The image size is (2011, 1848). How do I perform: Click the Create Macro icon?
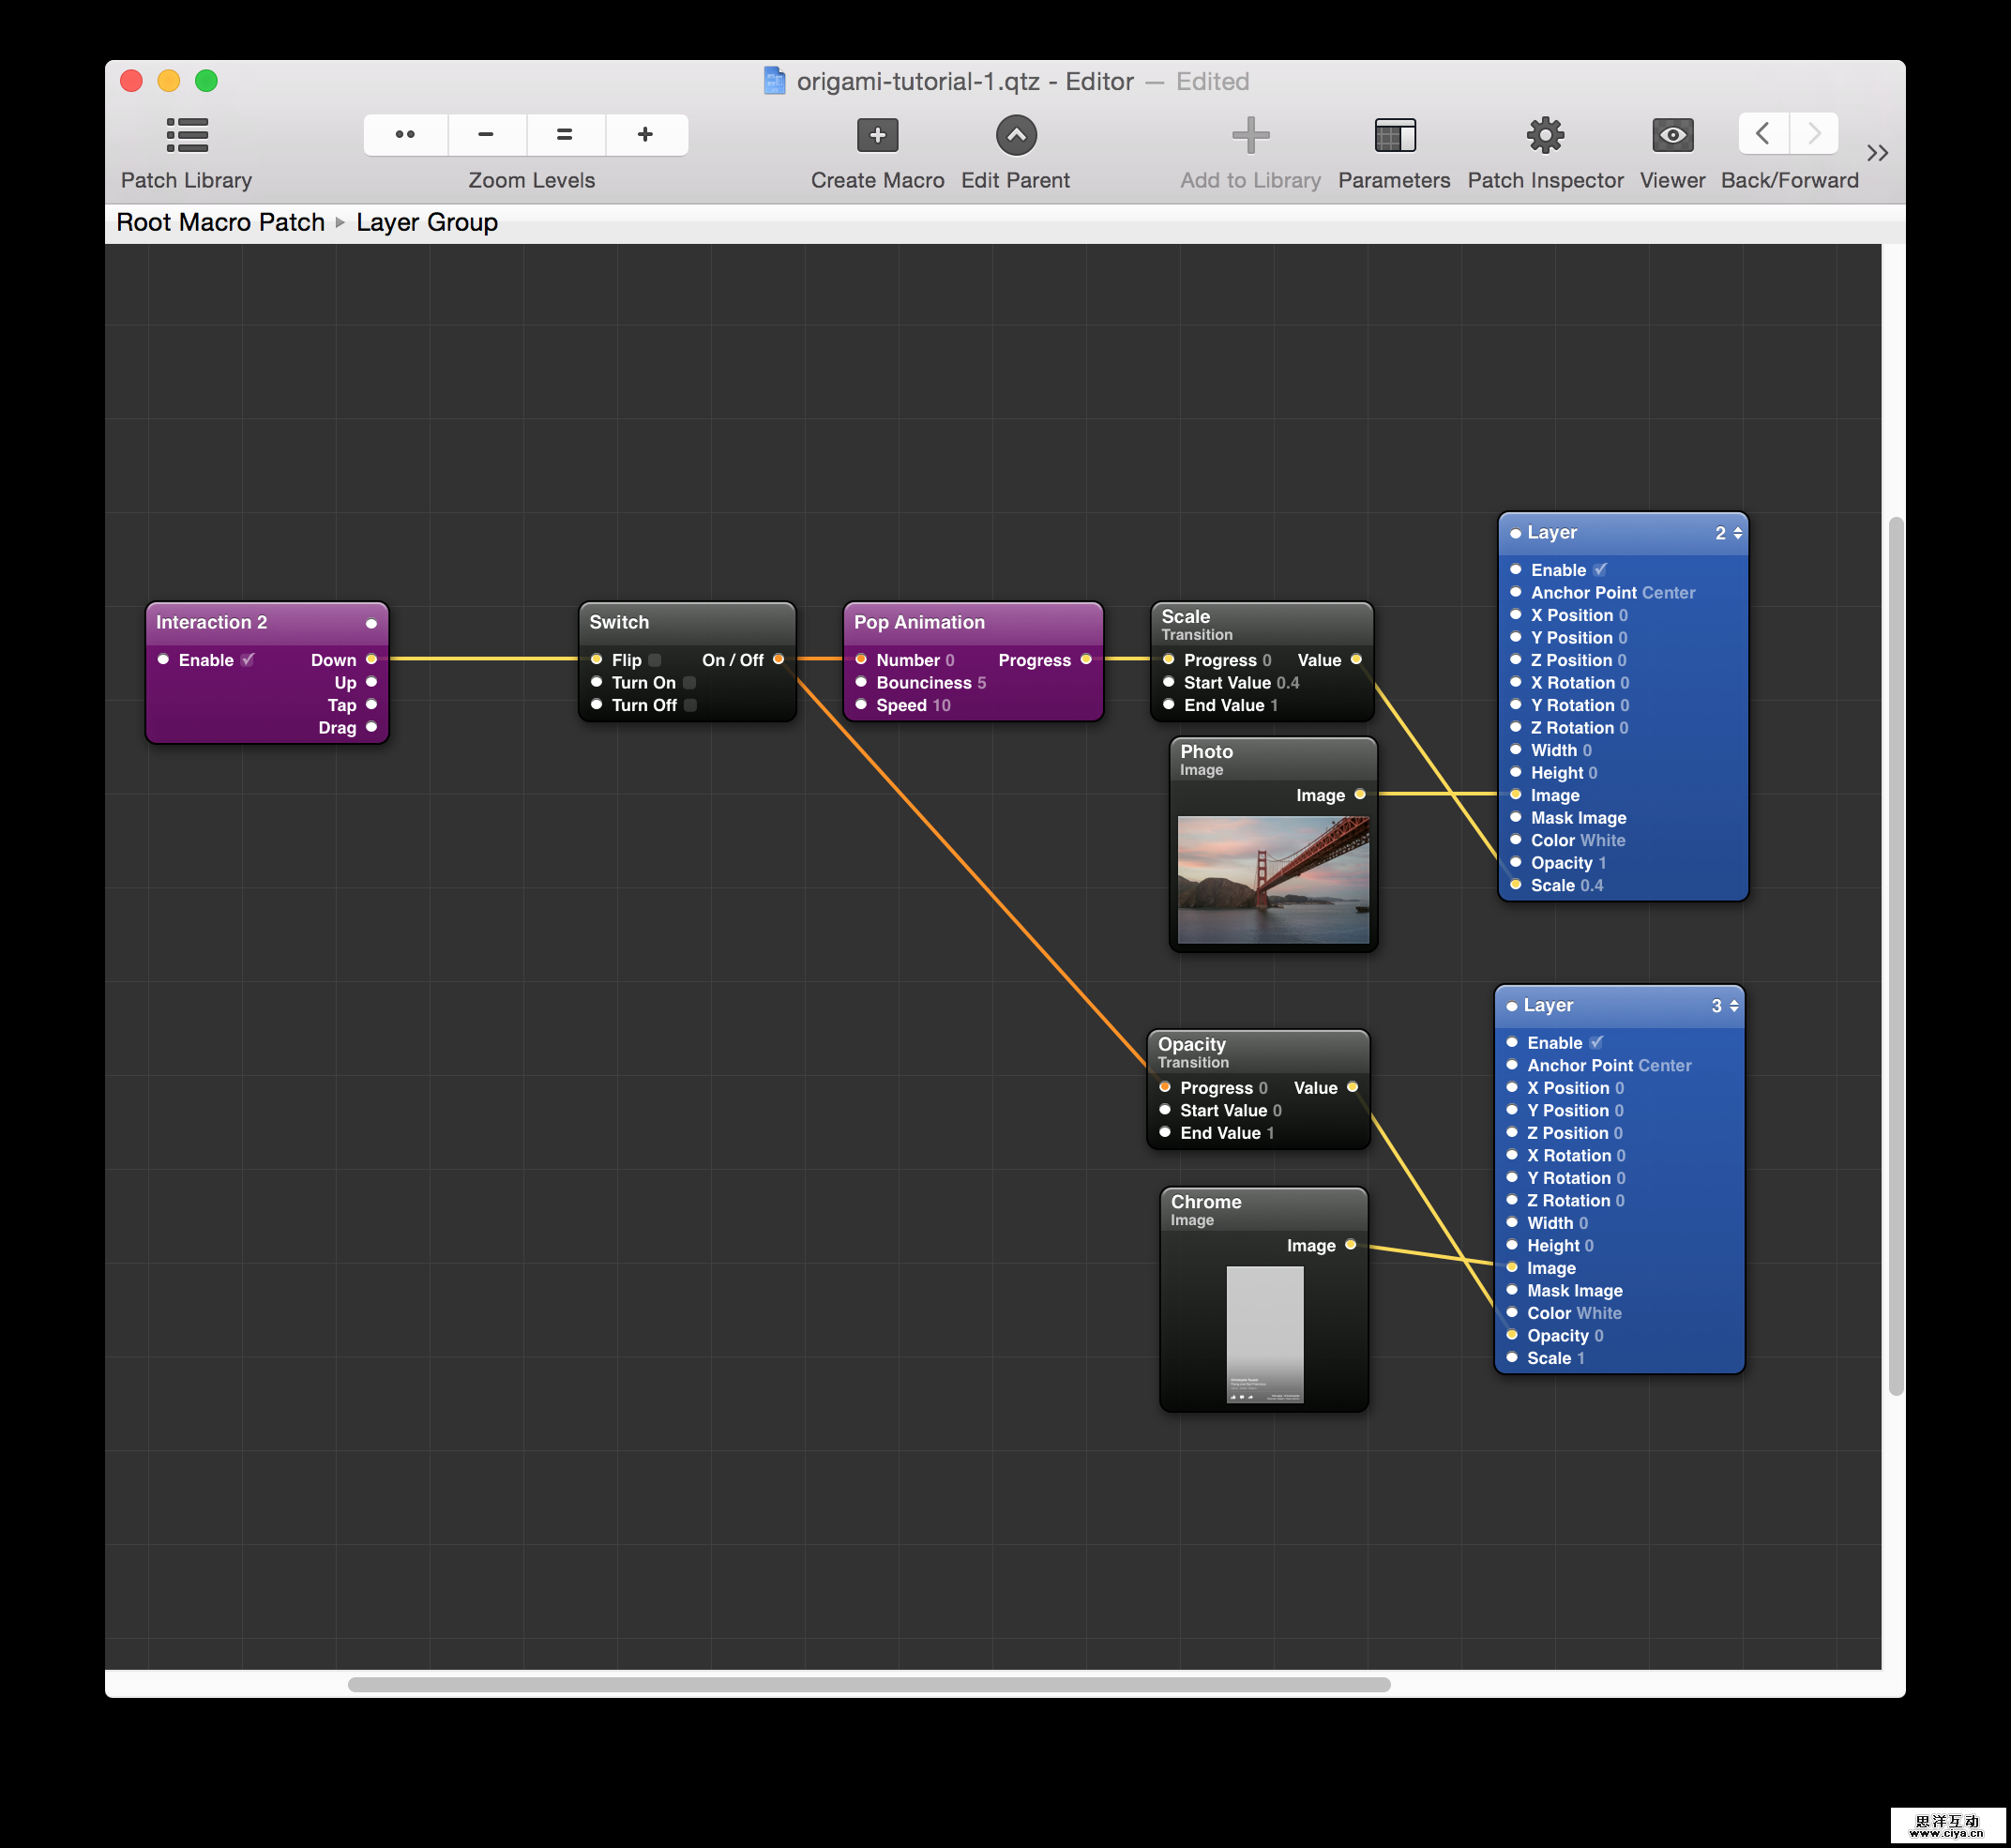point(876,135)
